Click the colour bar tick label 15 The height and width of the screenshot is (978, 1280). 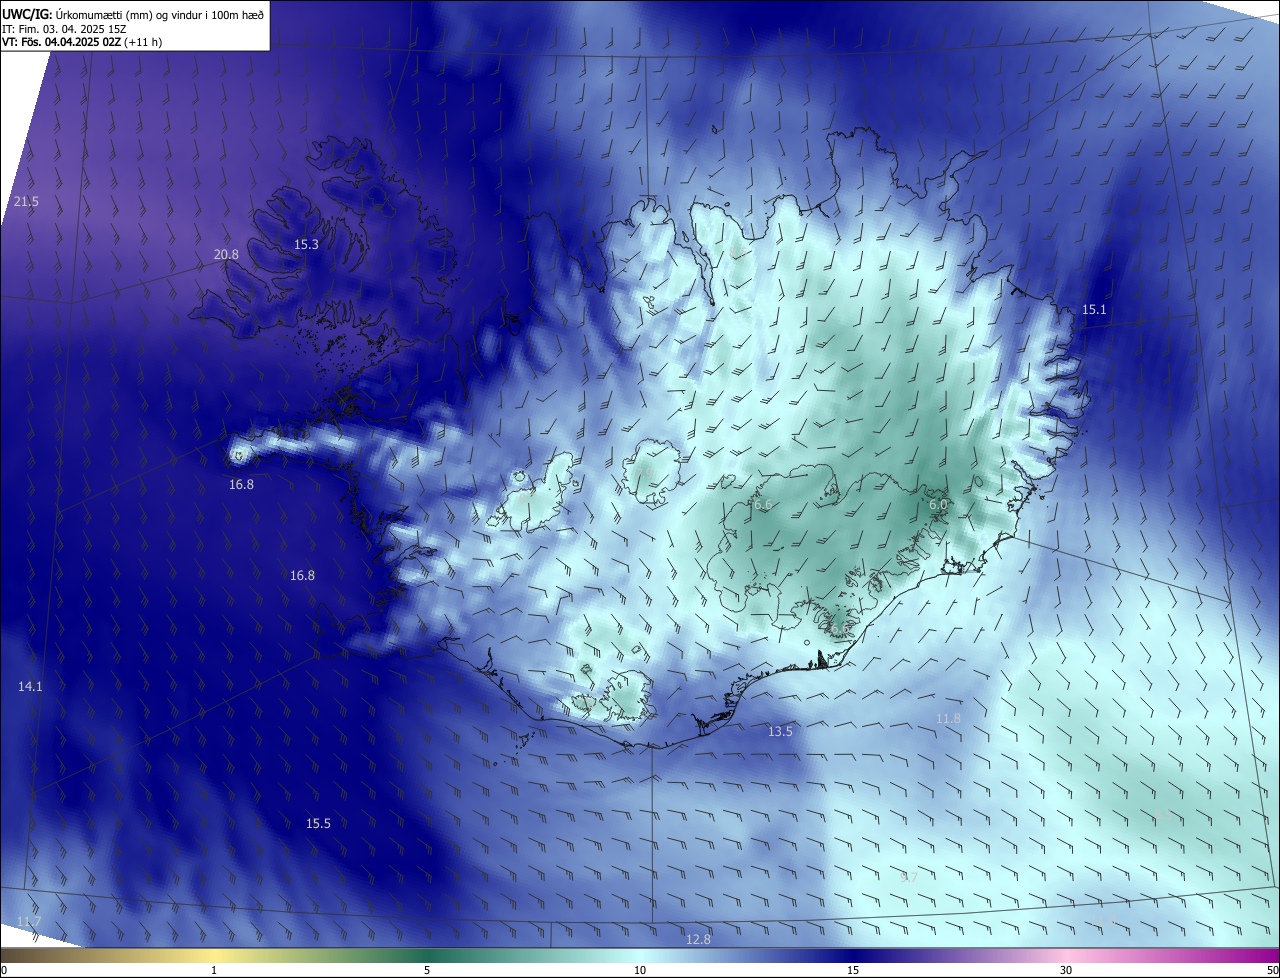click(853, 971)
